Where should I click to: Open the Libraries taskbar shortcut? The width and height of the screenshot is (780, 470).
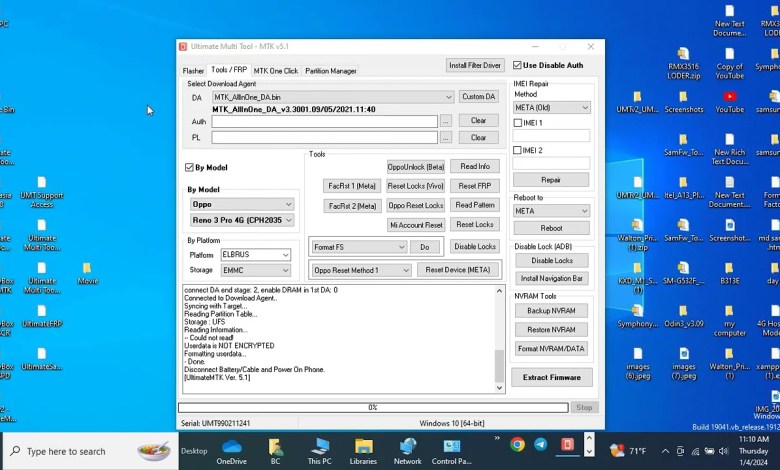pyautogui.click(x=363, y=451)
